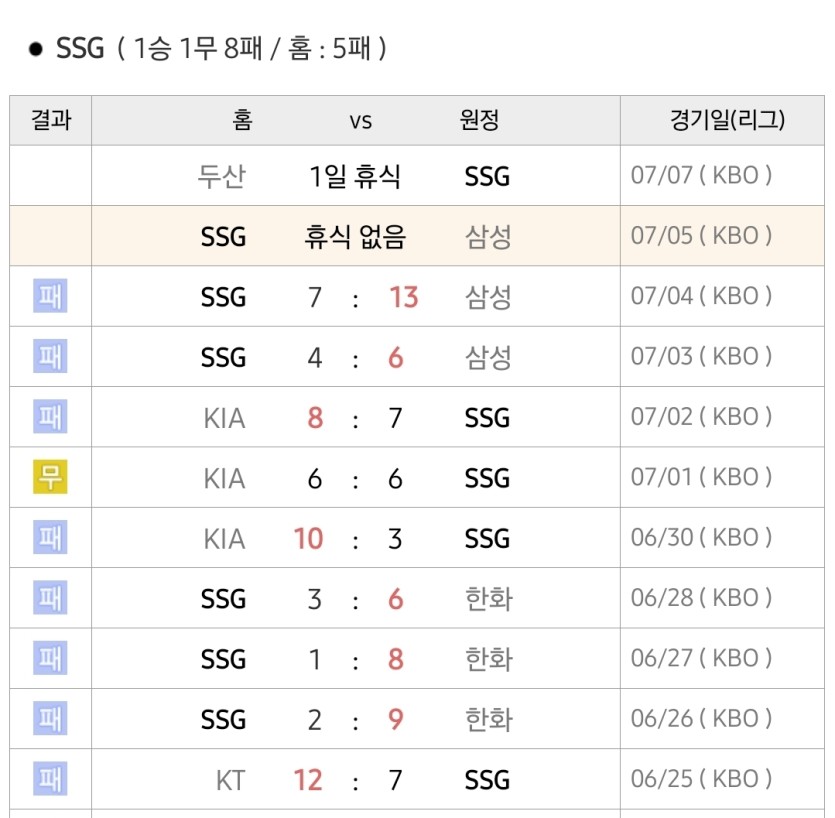835x818 pixels.
Task: Click date 06/25 ( KBO )
Action: [x=701, y=779]
